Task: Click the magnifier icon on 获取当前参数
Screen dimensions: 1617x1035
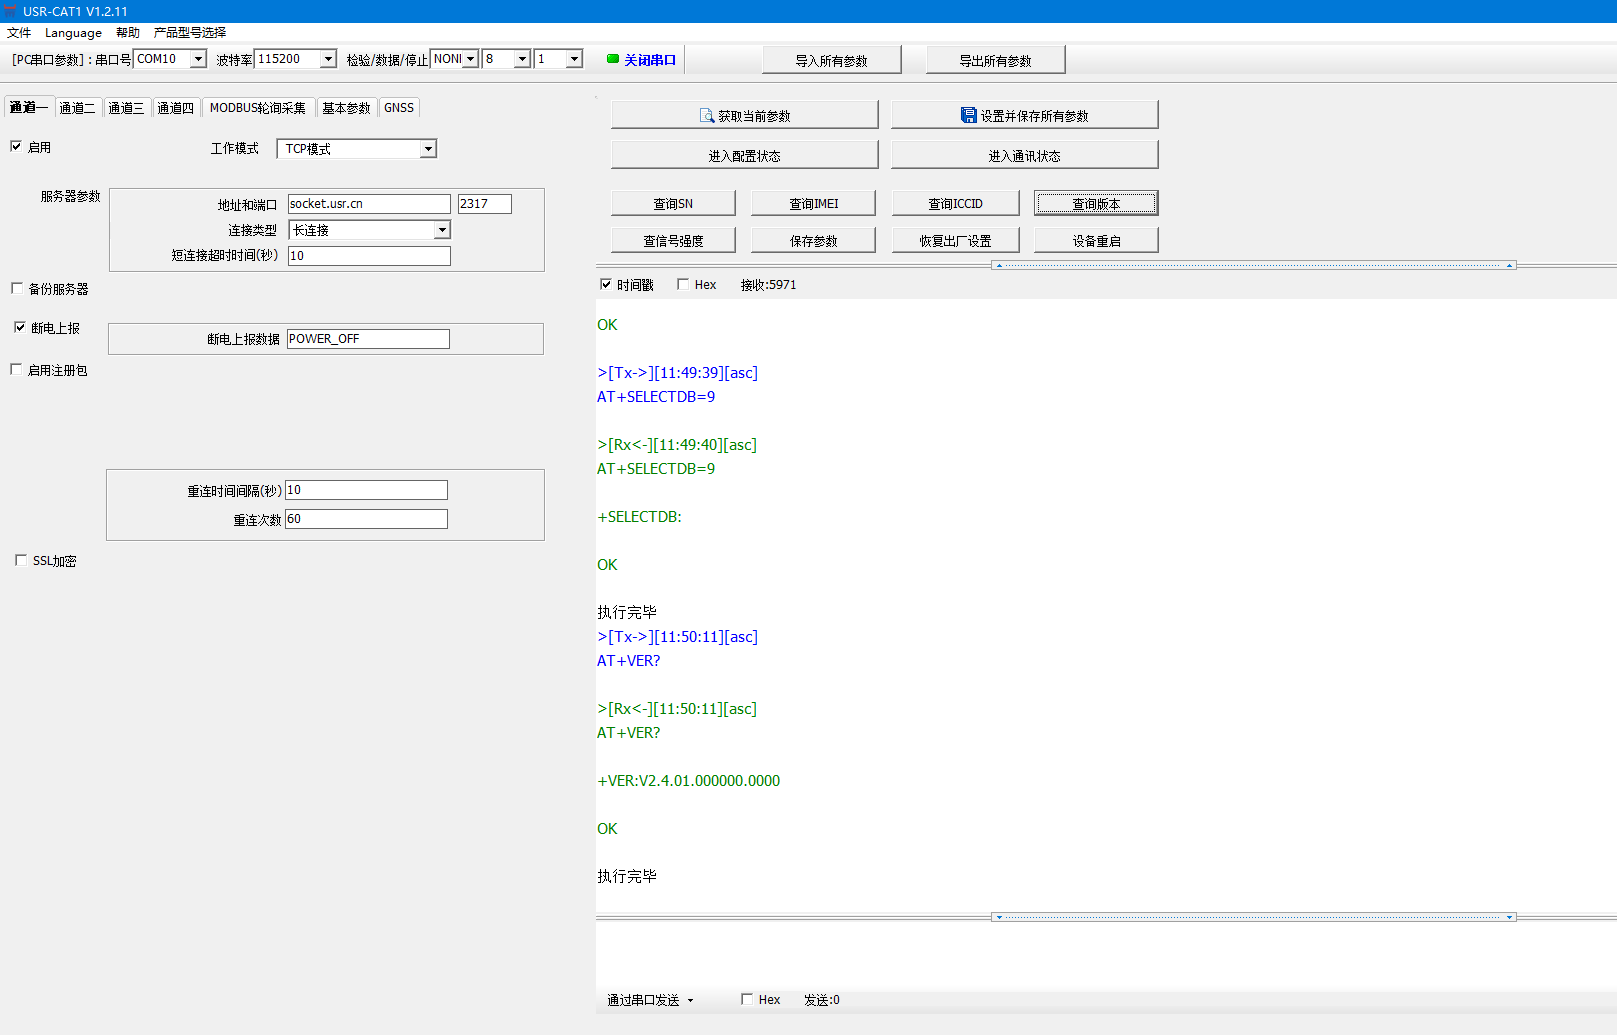Action: 706,116
